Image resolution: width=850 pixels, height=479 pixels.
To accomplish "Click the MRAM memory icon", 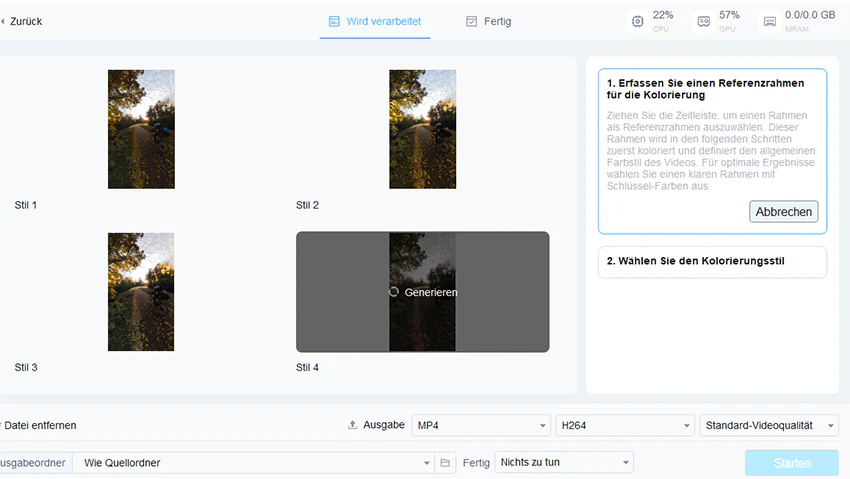I will click(770, 22).
